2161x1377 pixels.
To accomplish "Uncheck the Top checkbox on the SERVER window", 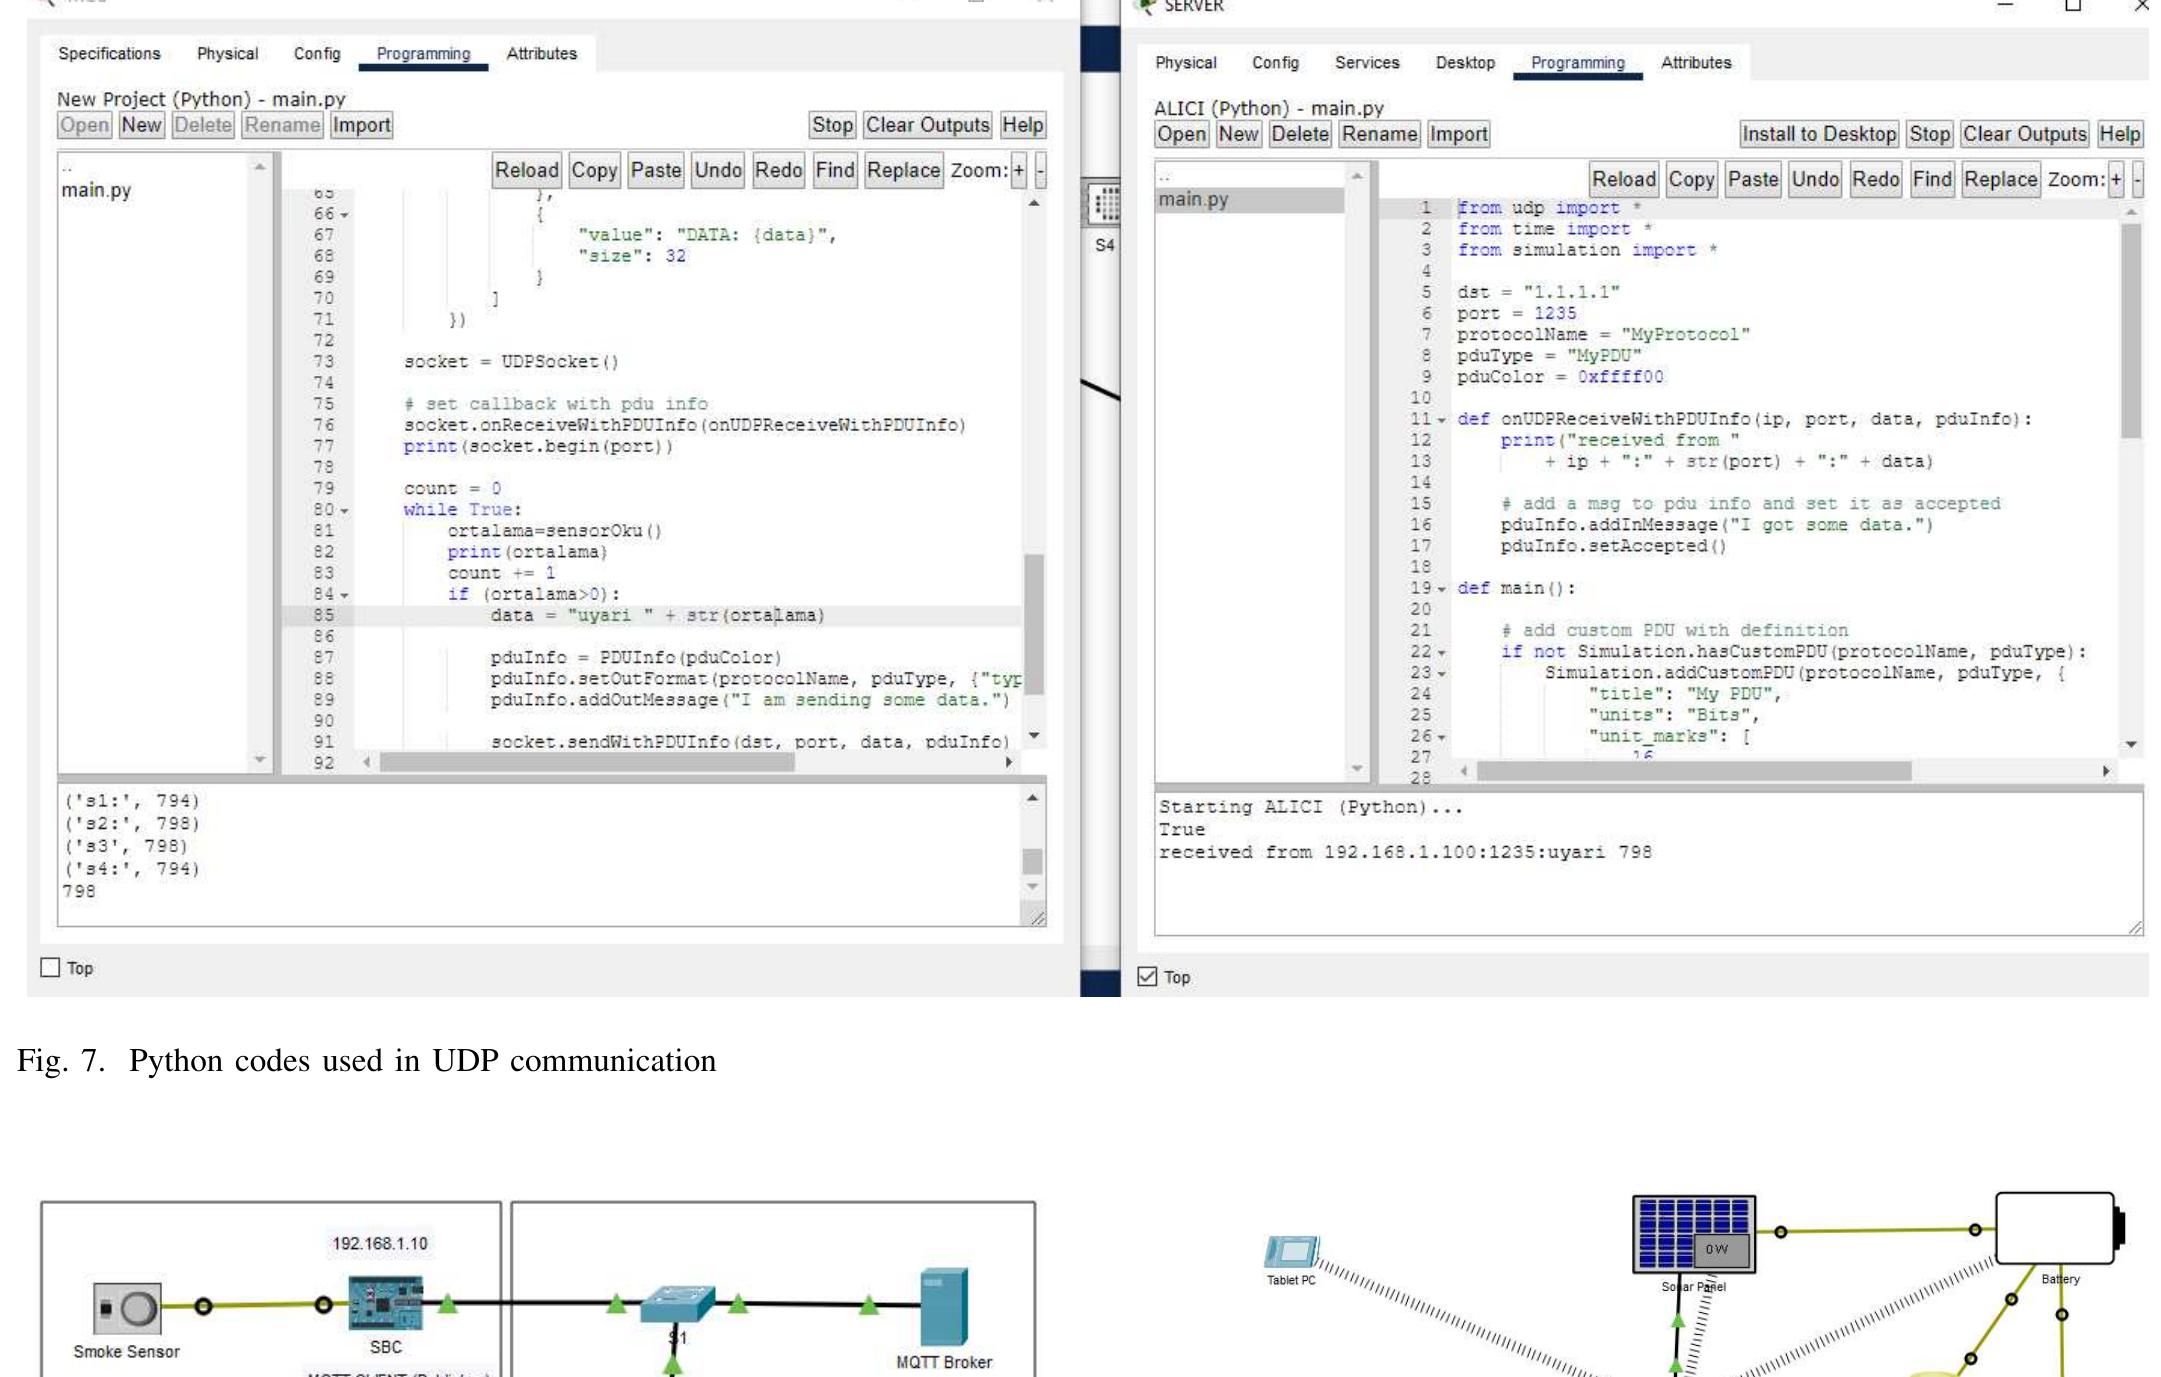I will click(1148, 977).
